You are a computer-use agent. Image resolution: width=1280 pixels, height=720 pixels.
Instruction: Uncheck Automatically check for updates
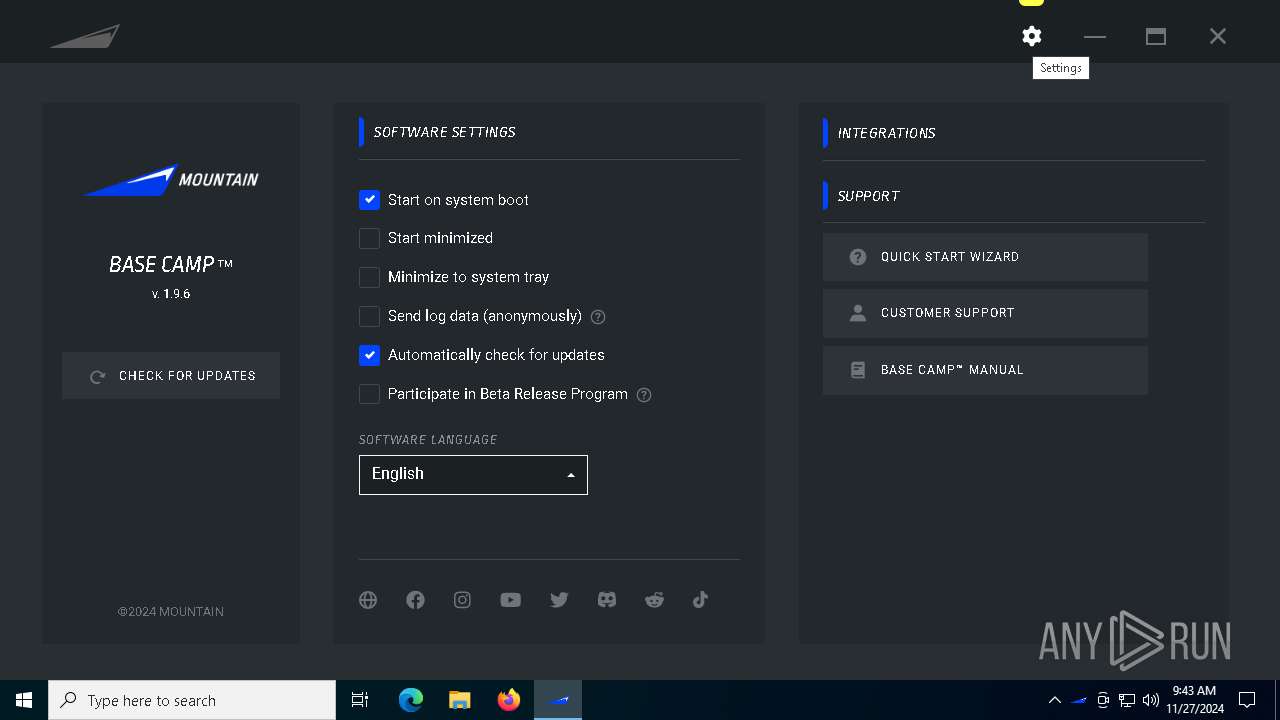tap(369, 355)
